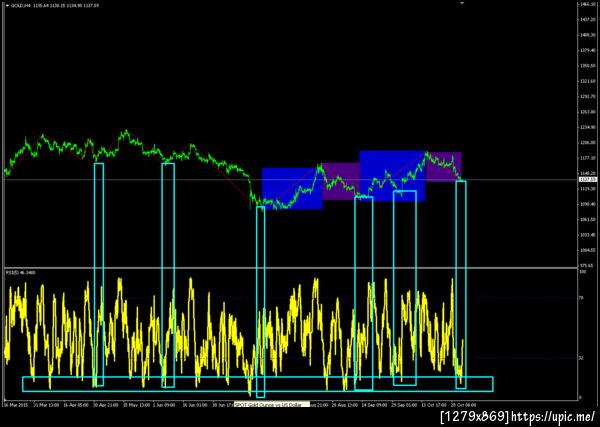Click the 15 May 13:00 time label
600x427 pixels.
[136, 405]
